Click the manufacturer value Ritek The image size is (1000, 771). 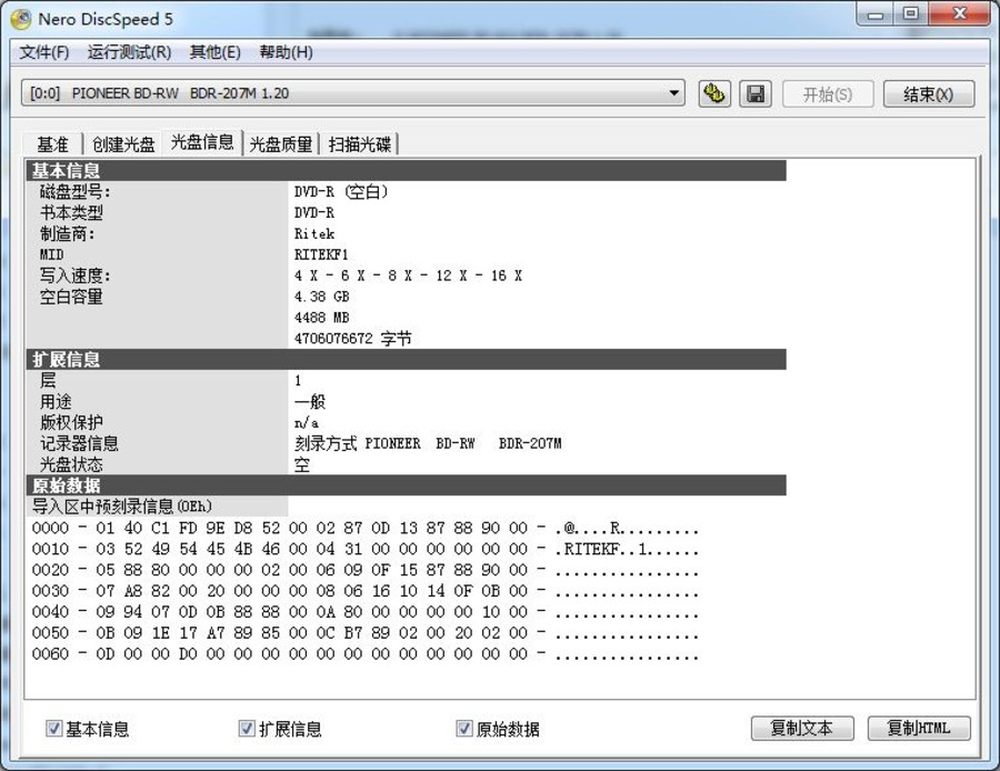pyautogui.click(x=314, y=233)
